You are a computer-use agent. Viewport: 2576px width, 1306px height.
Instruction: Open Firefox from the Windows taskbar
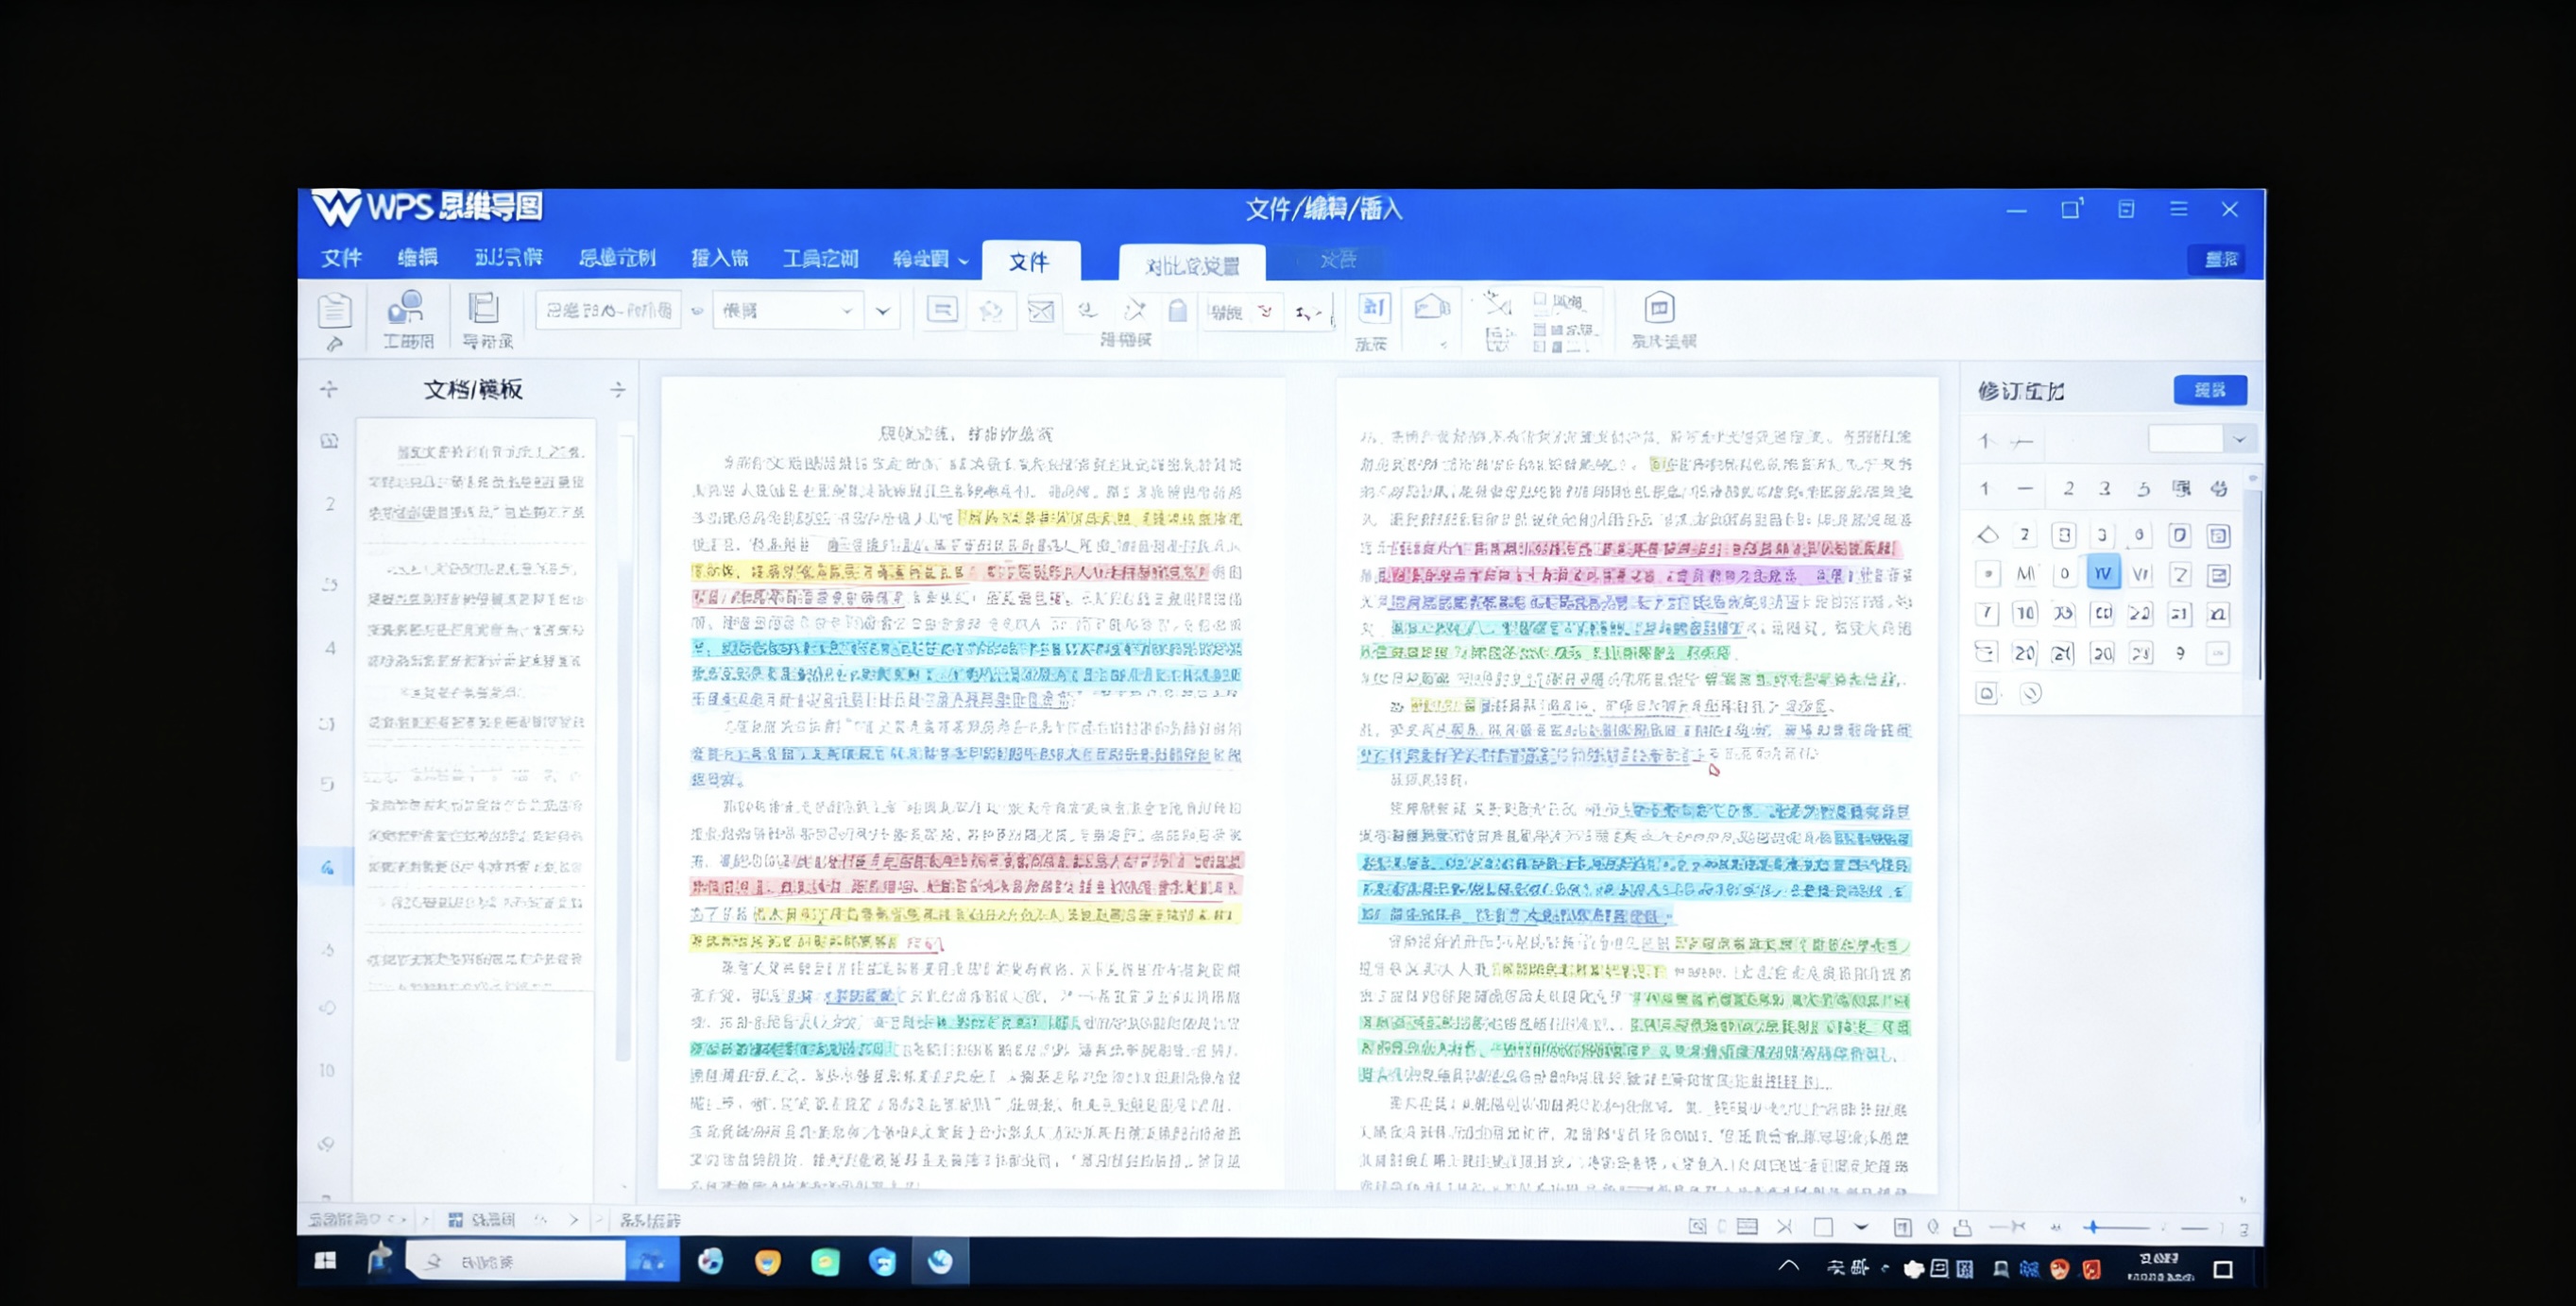766,1263
